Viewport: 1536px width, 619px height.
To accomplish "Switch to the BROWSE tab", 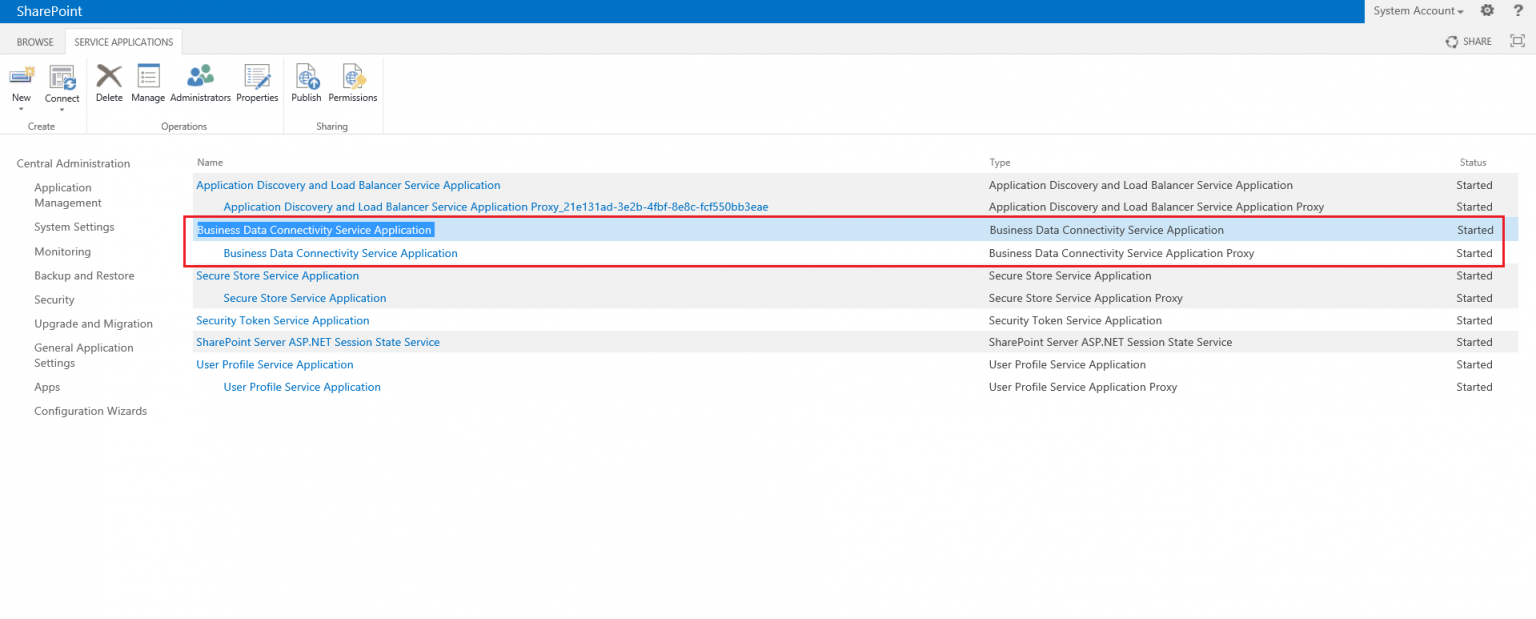I will 35,41.
